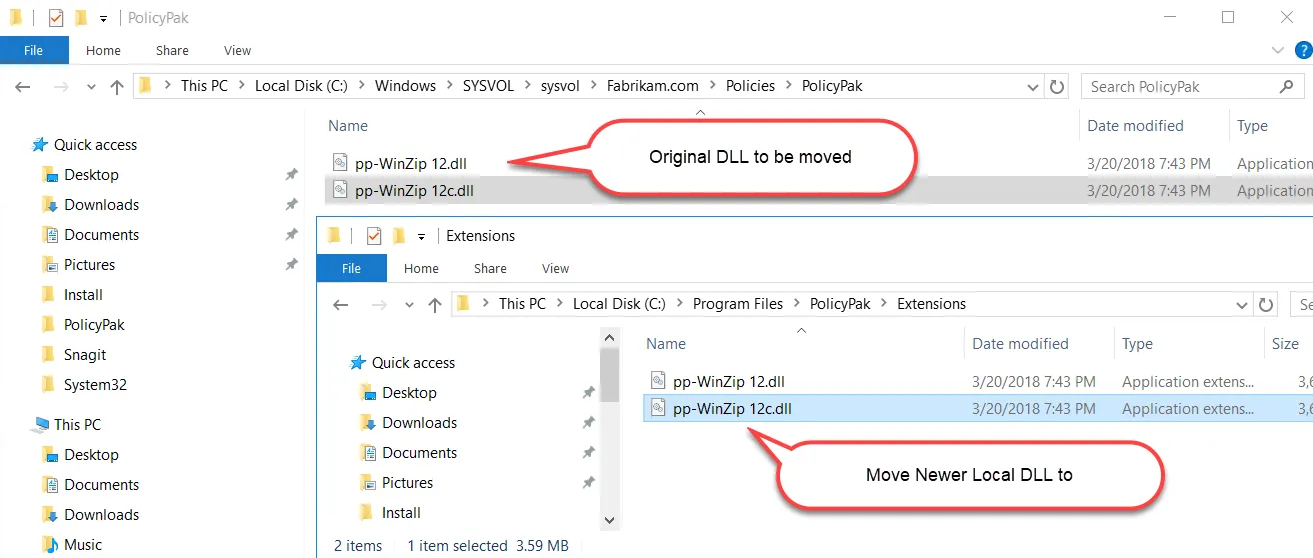Select Local Disk (C:) breadcrumb in PolicyPak window

point(301,86)
